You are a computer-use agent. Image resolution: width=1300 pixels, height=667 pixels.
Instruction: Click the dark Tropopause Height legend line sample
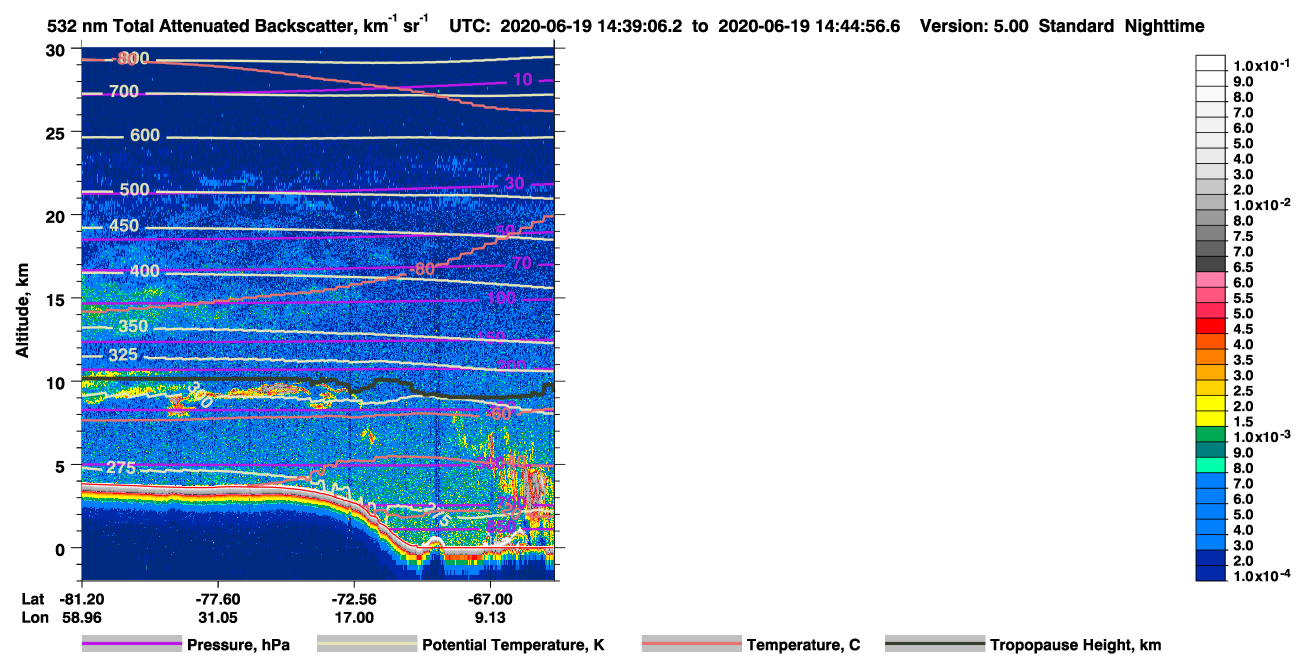(935, 644)
